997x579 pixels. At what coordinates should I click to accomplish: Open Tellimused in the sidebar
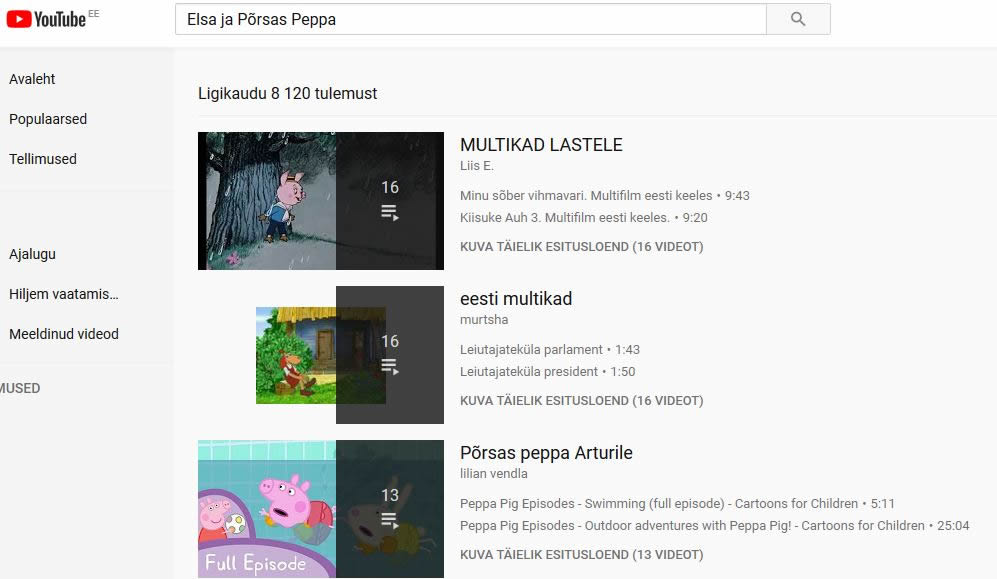pyautogui.click(x=43, y=159)
